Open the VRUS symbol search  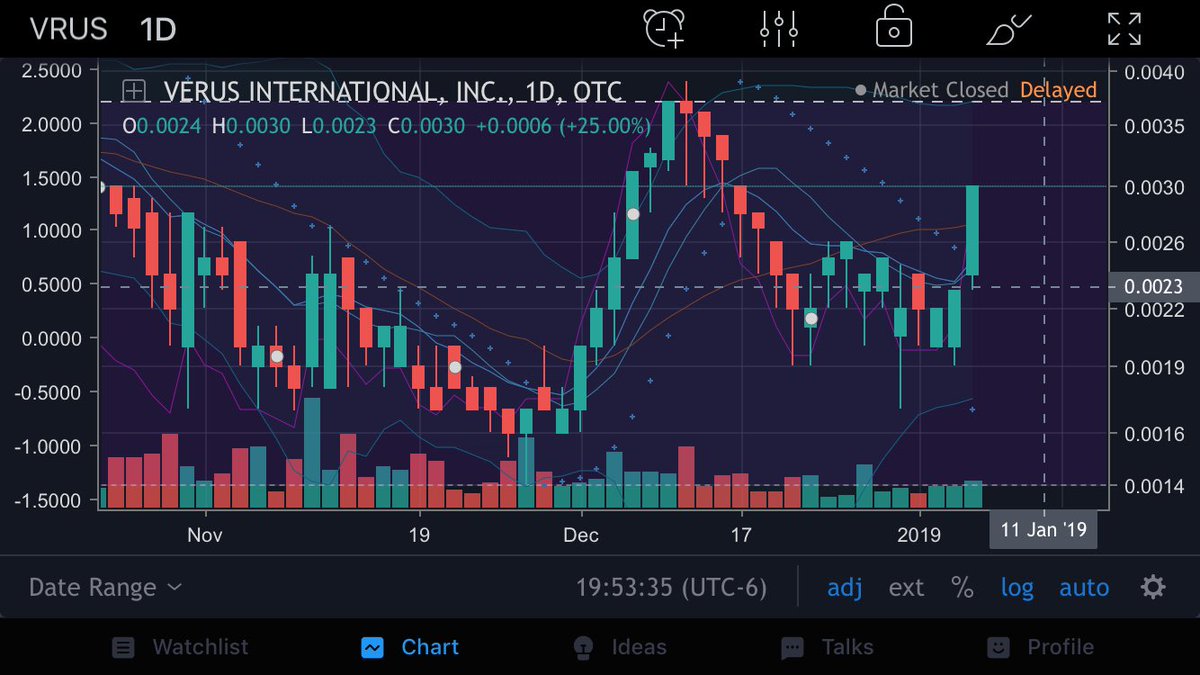(x=68, y=28)
